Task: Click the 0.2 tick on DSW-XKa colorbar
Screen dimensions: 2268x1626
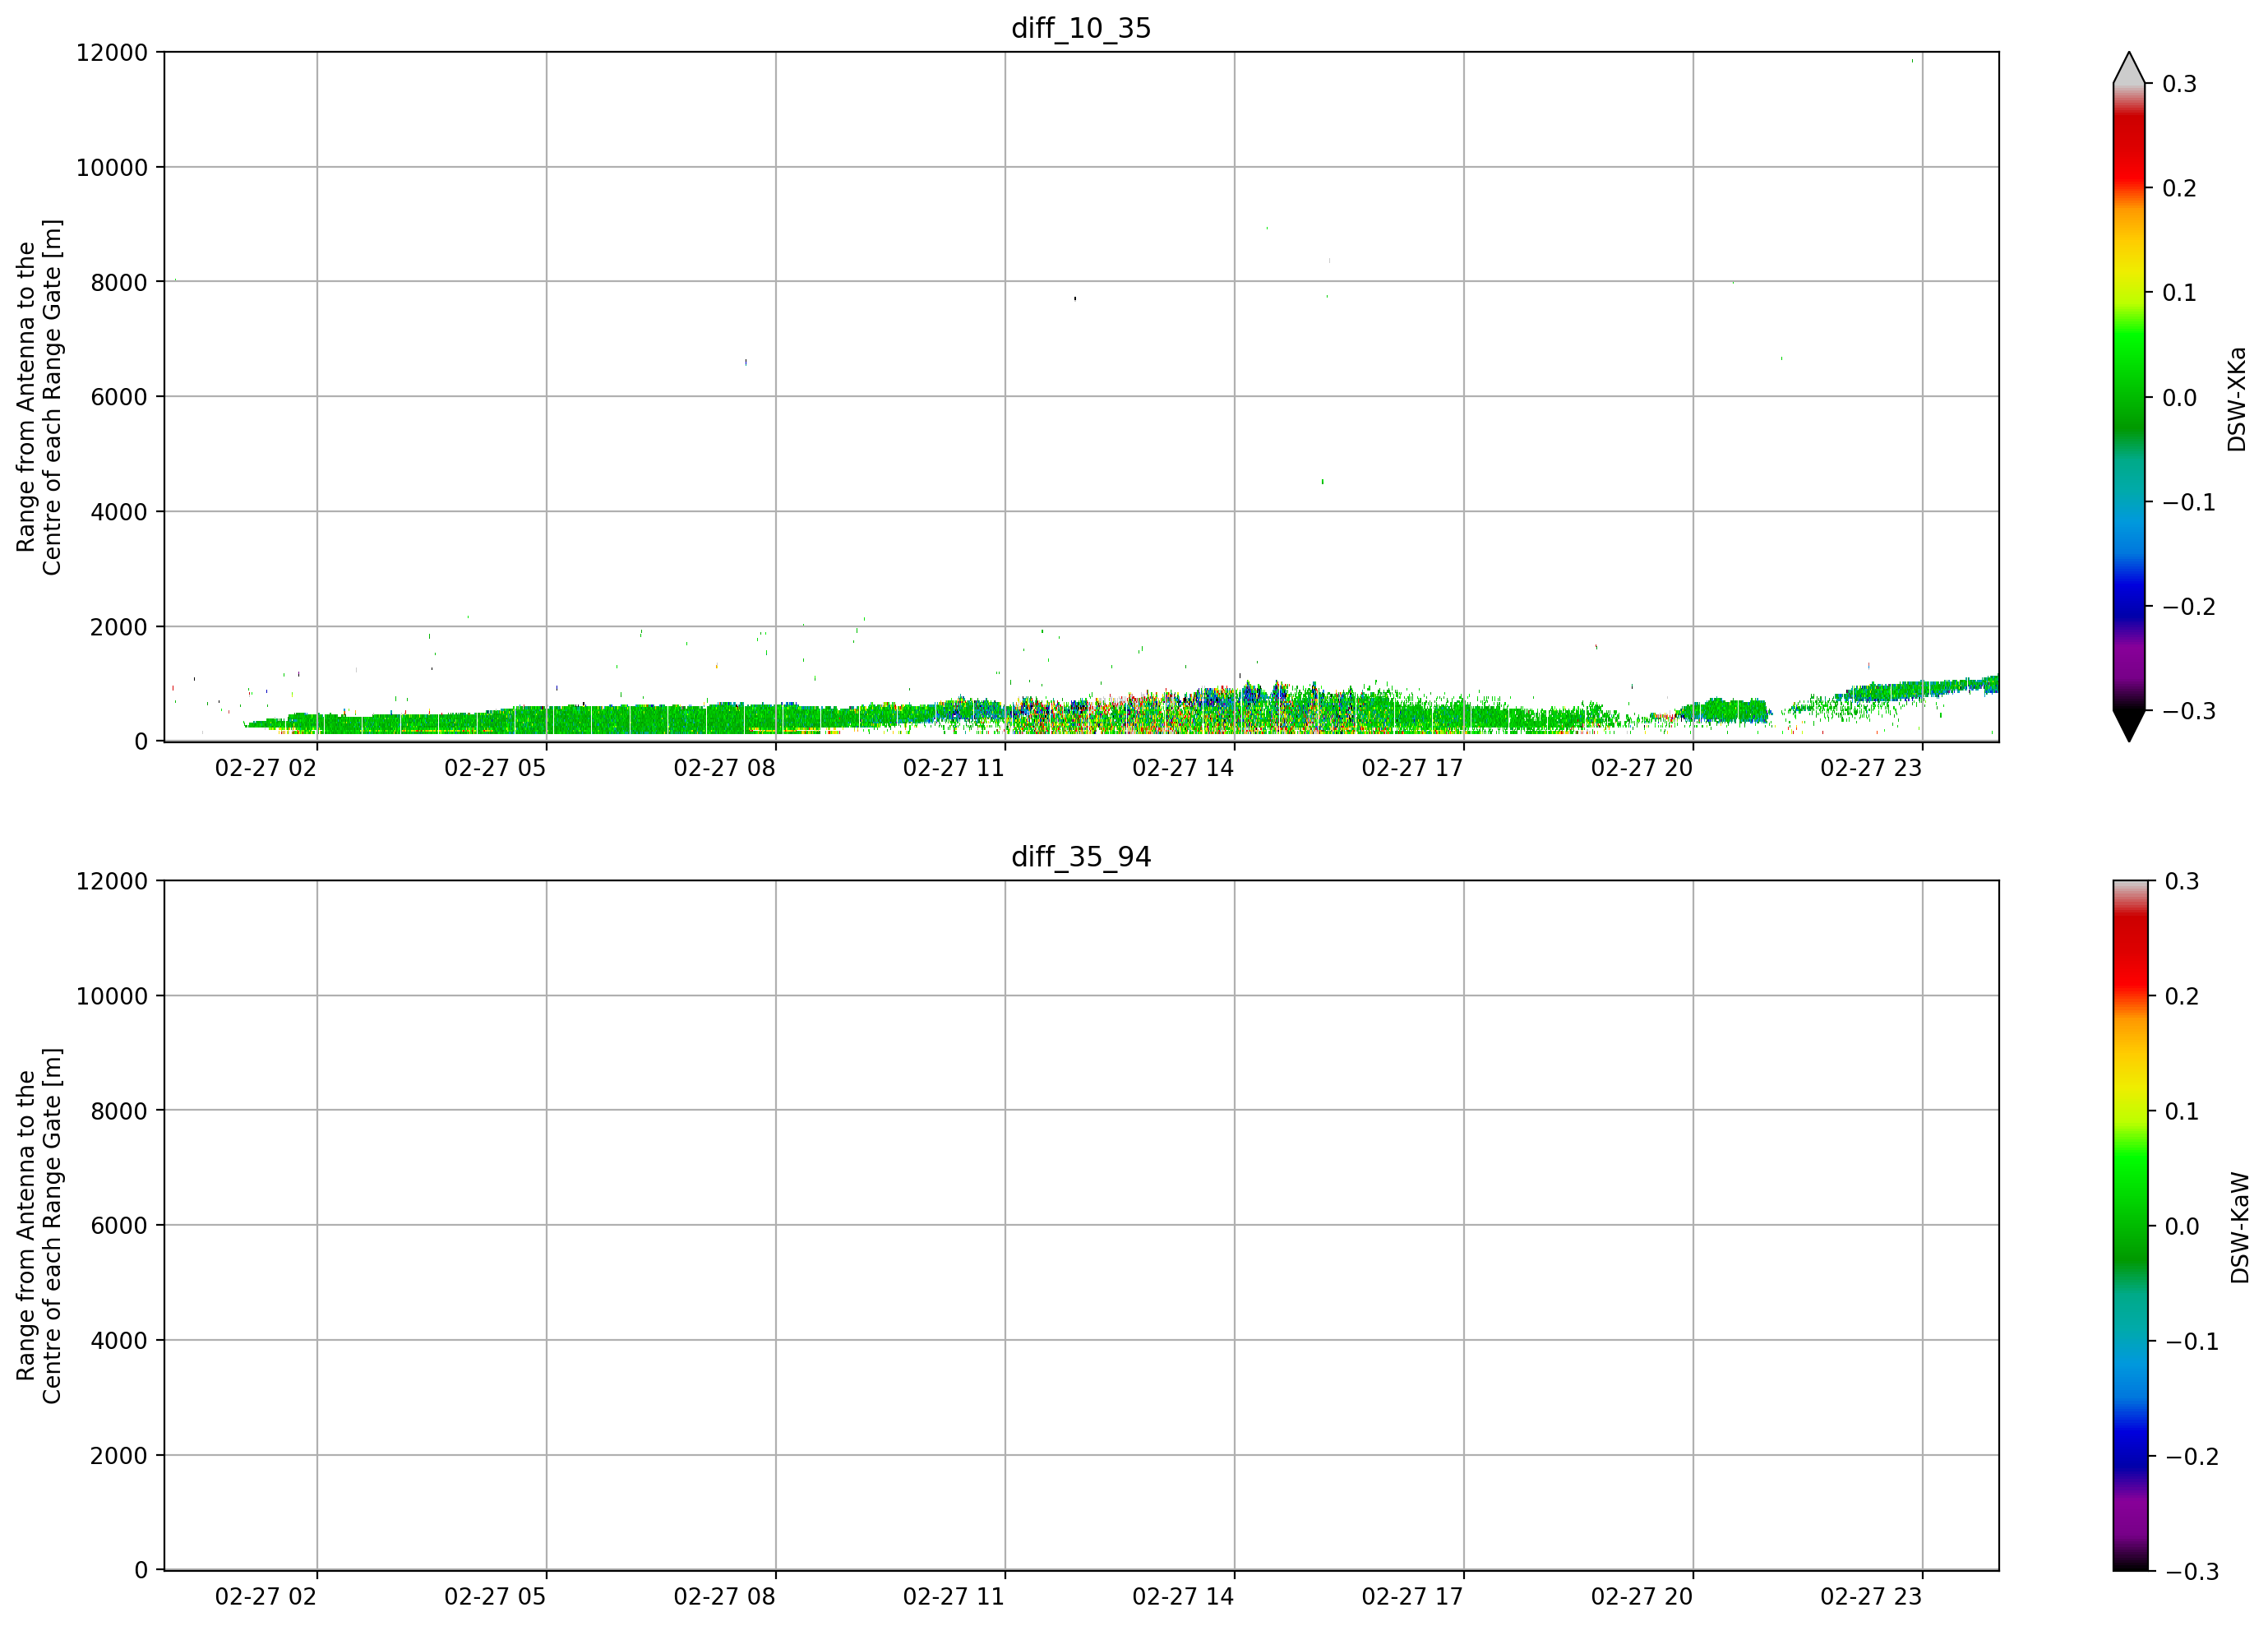Action: point(2180,189)
